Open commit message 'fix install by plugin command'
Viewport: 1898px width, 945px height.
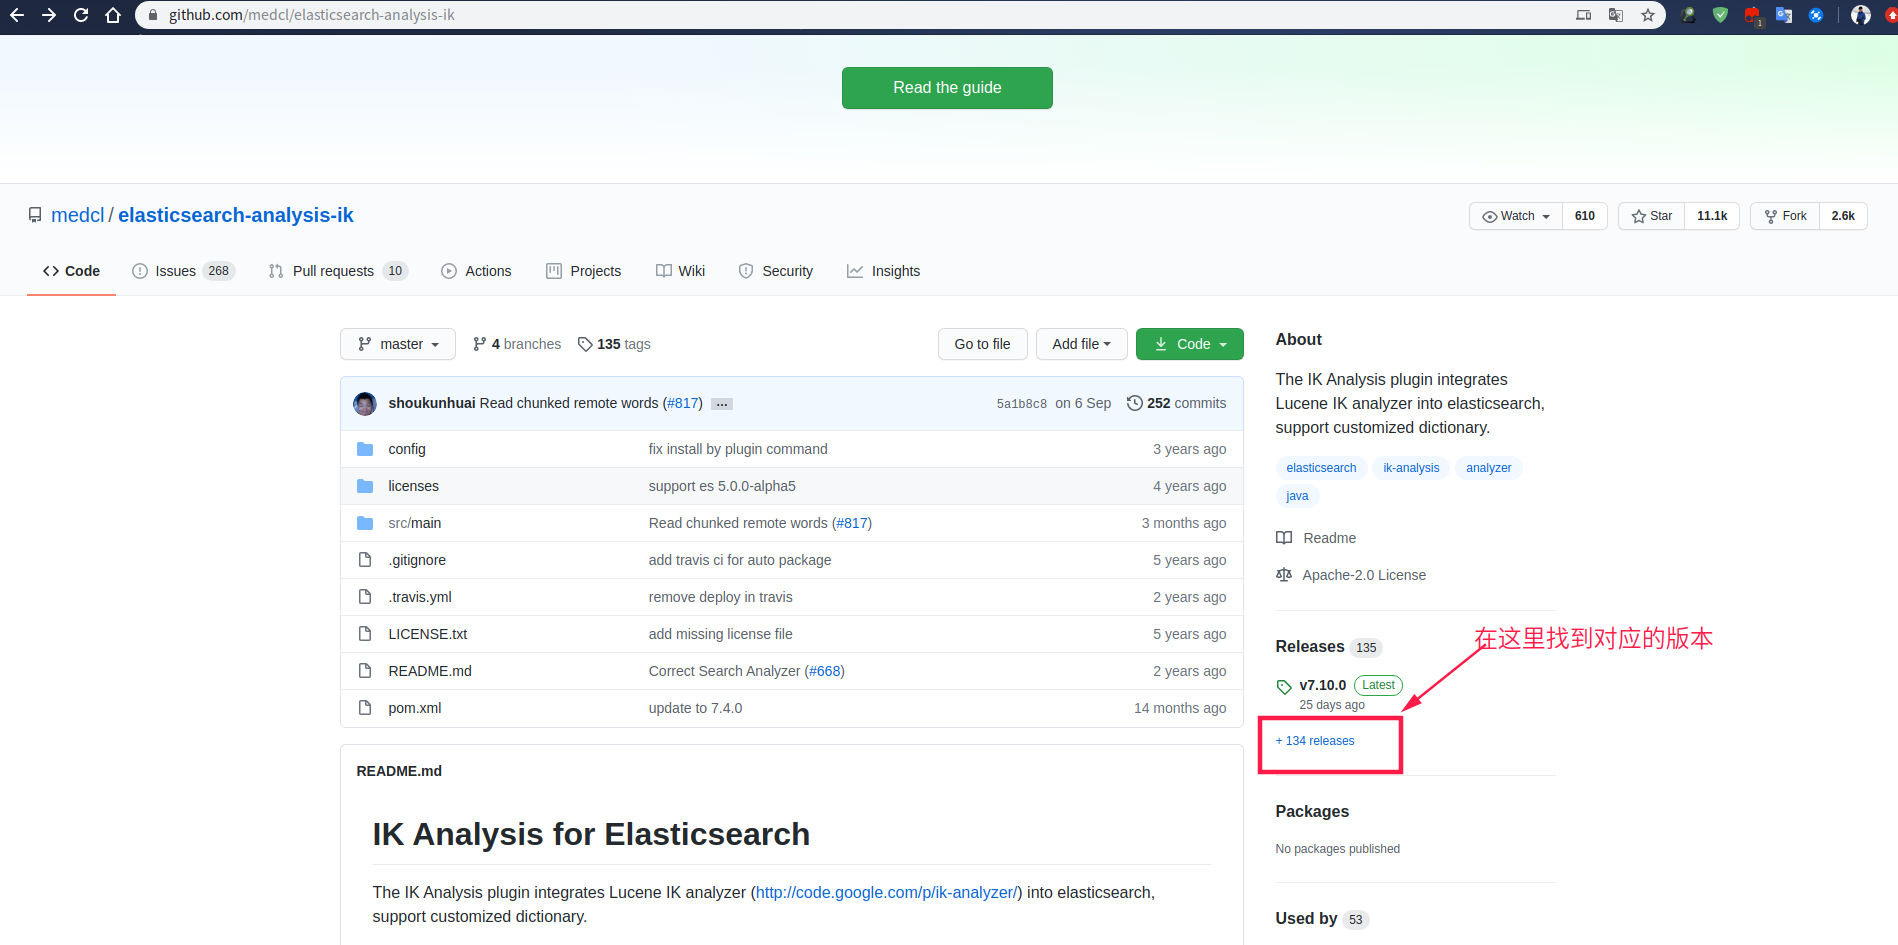coord(738,449)
